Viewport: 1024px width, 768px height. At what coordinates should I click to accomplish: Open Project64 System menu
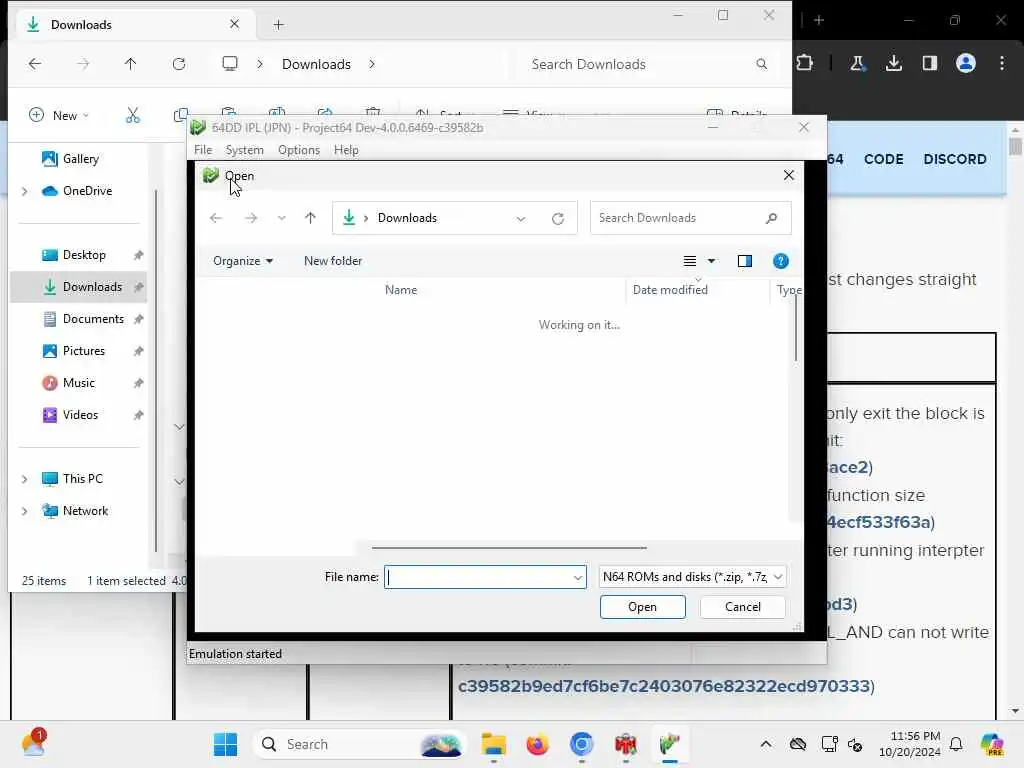tap(244, 150)
